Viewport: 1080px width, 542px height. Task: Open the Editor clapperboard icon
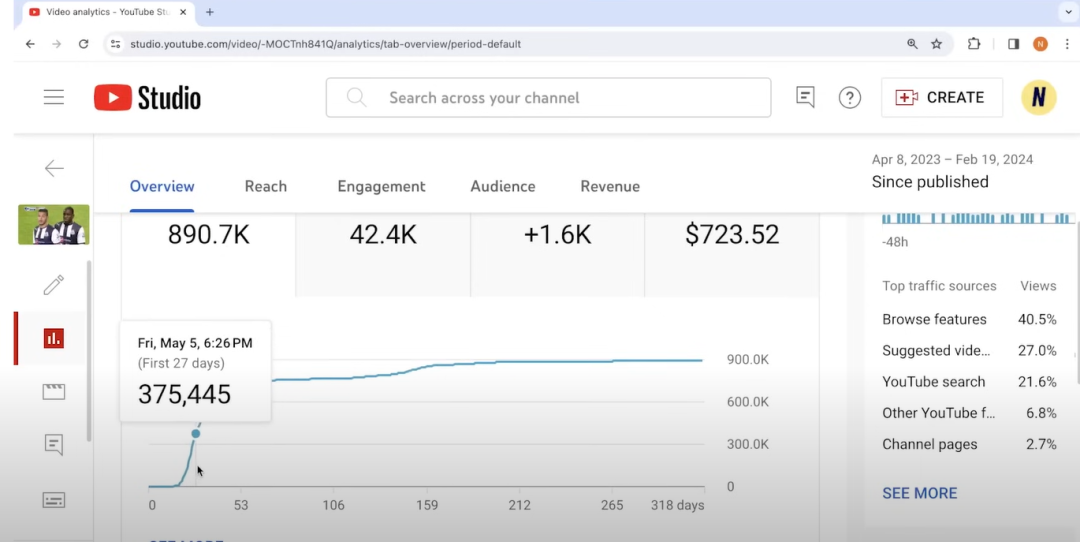54,392
